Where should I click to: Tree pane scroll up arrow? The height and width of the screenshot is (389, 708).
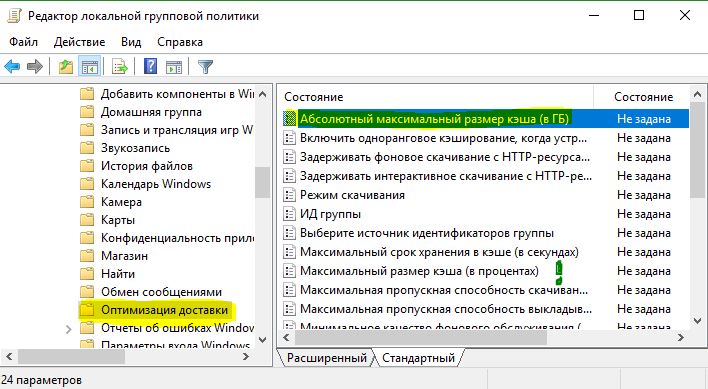263,94
